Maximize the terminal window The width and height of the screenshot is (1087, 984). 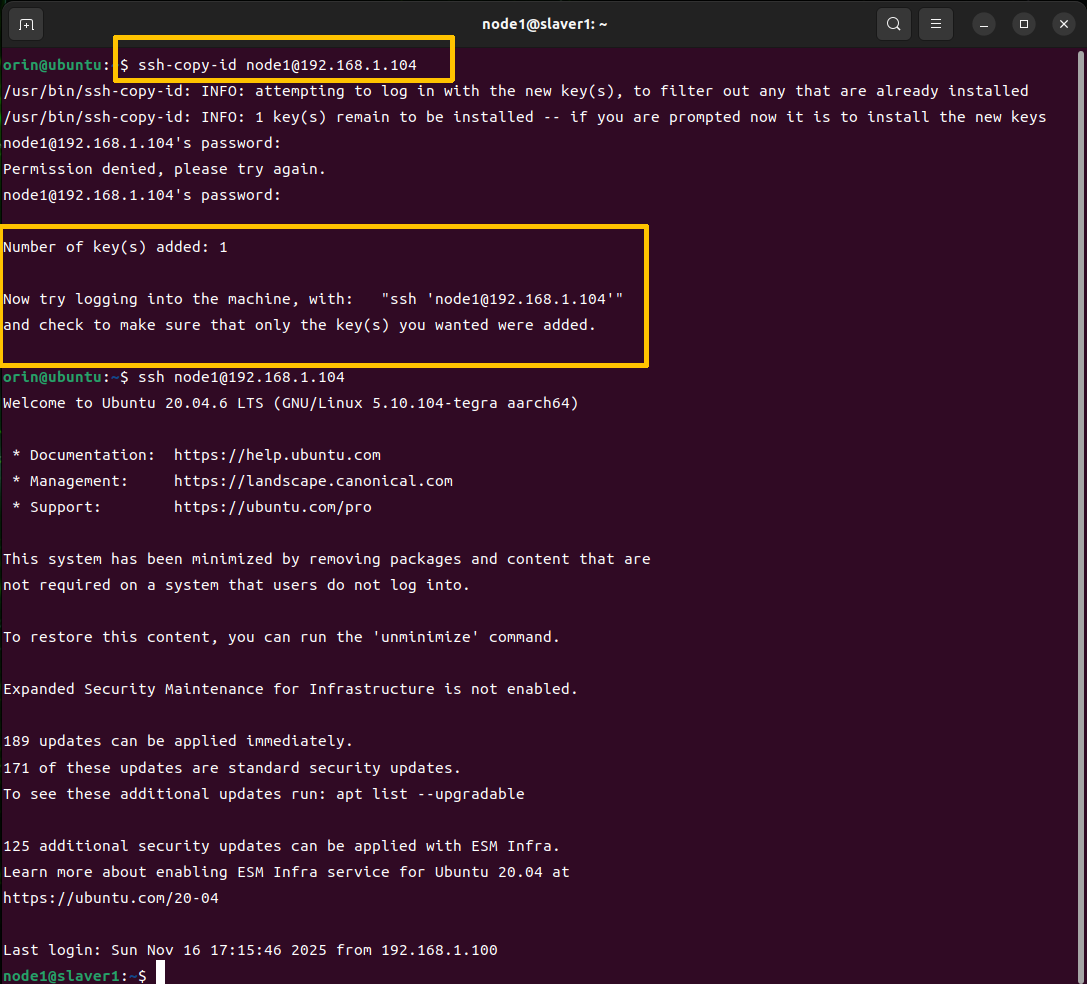click(1023, 24)
